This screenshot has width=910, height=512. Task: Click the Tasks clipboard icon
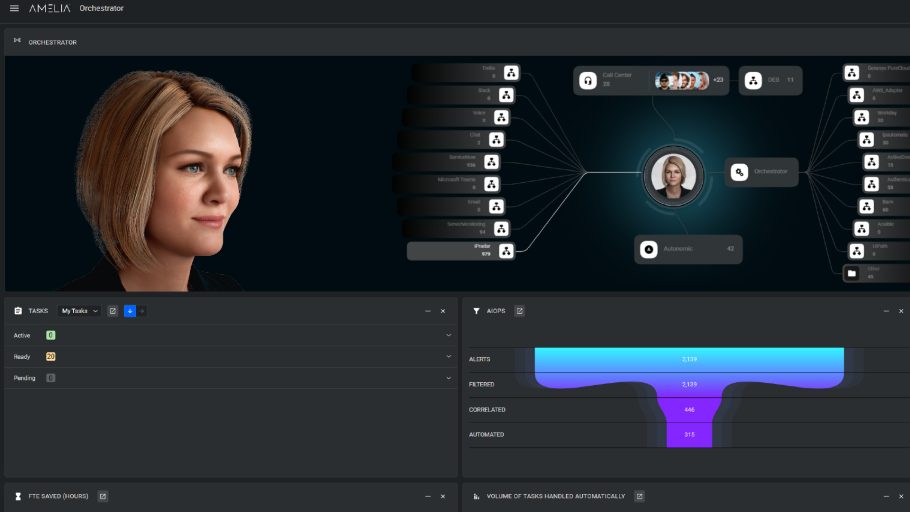(x=18, y=311)
